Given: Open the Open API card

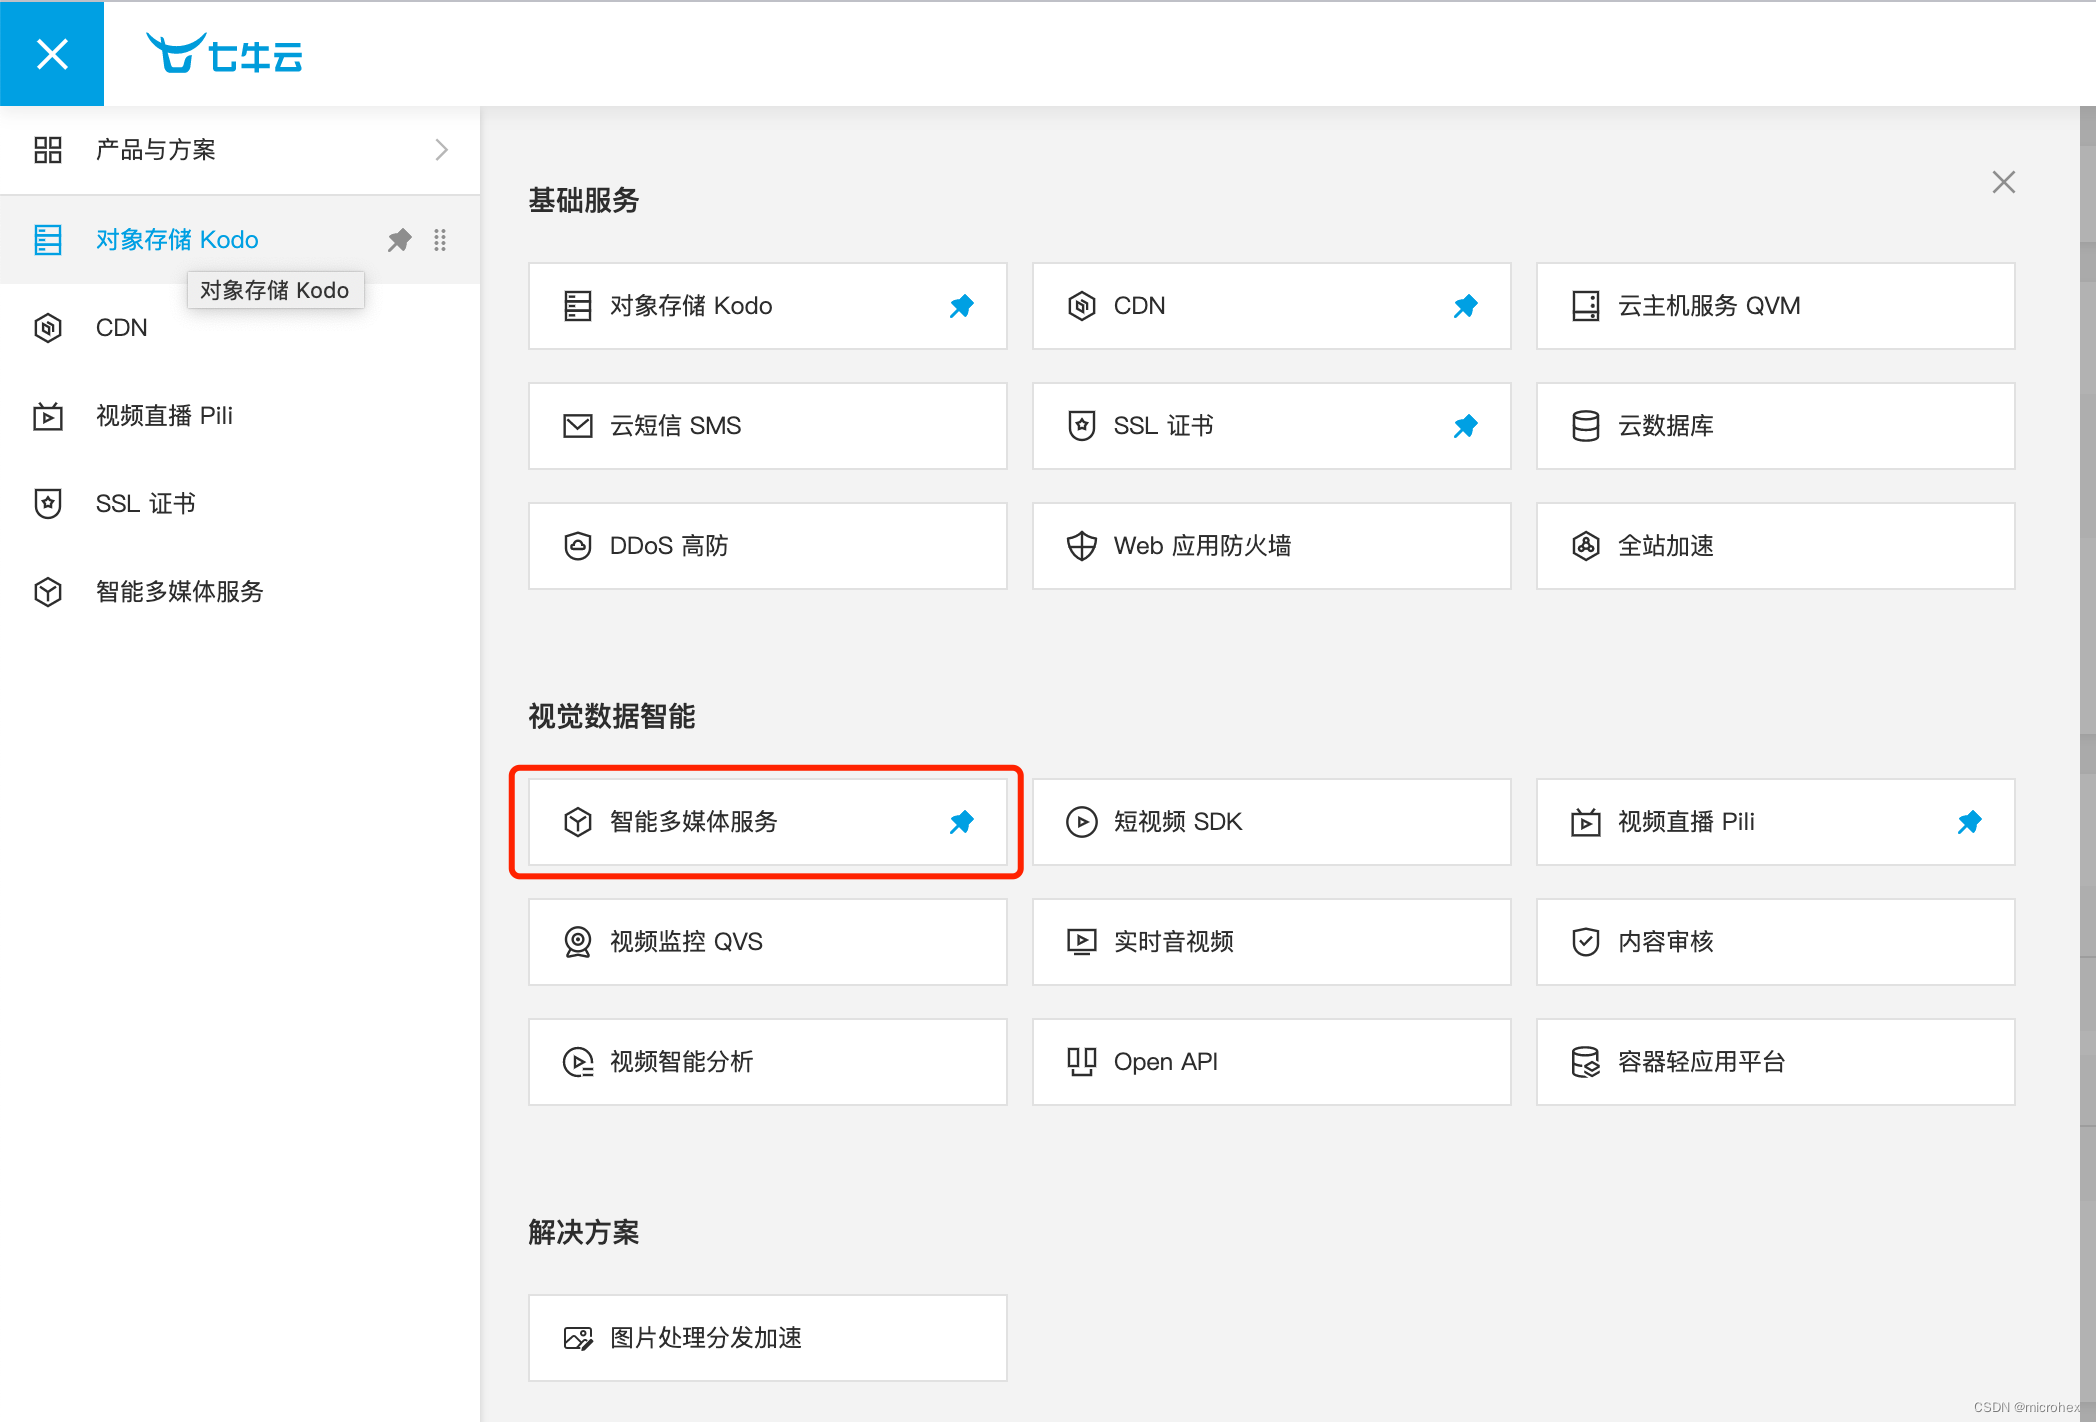Looking at the screenshot, I should [x=1272, y=1062].
